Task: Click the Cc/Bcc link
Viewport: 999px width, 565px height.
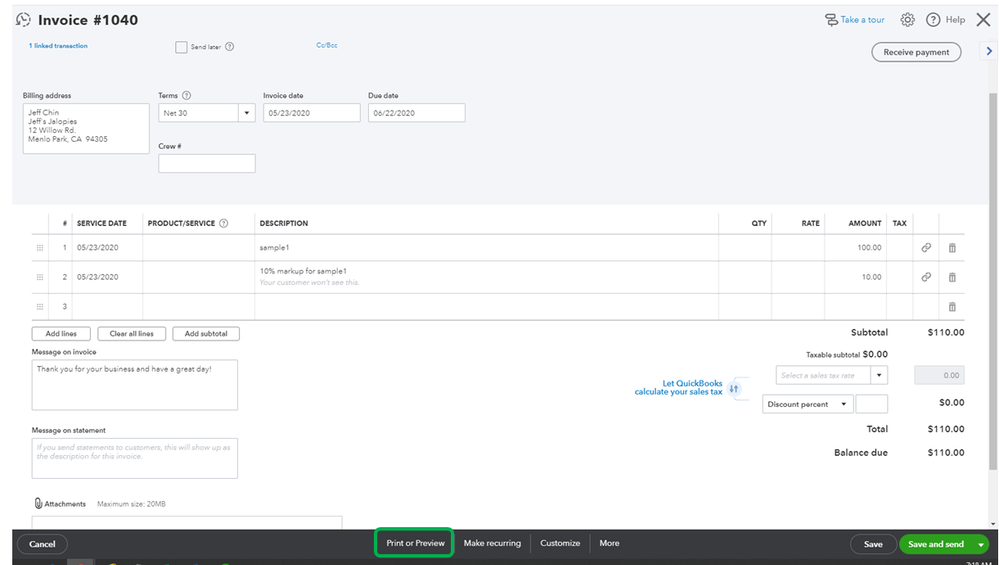Action: click(x=327, y=45)
